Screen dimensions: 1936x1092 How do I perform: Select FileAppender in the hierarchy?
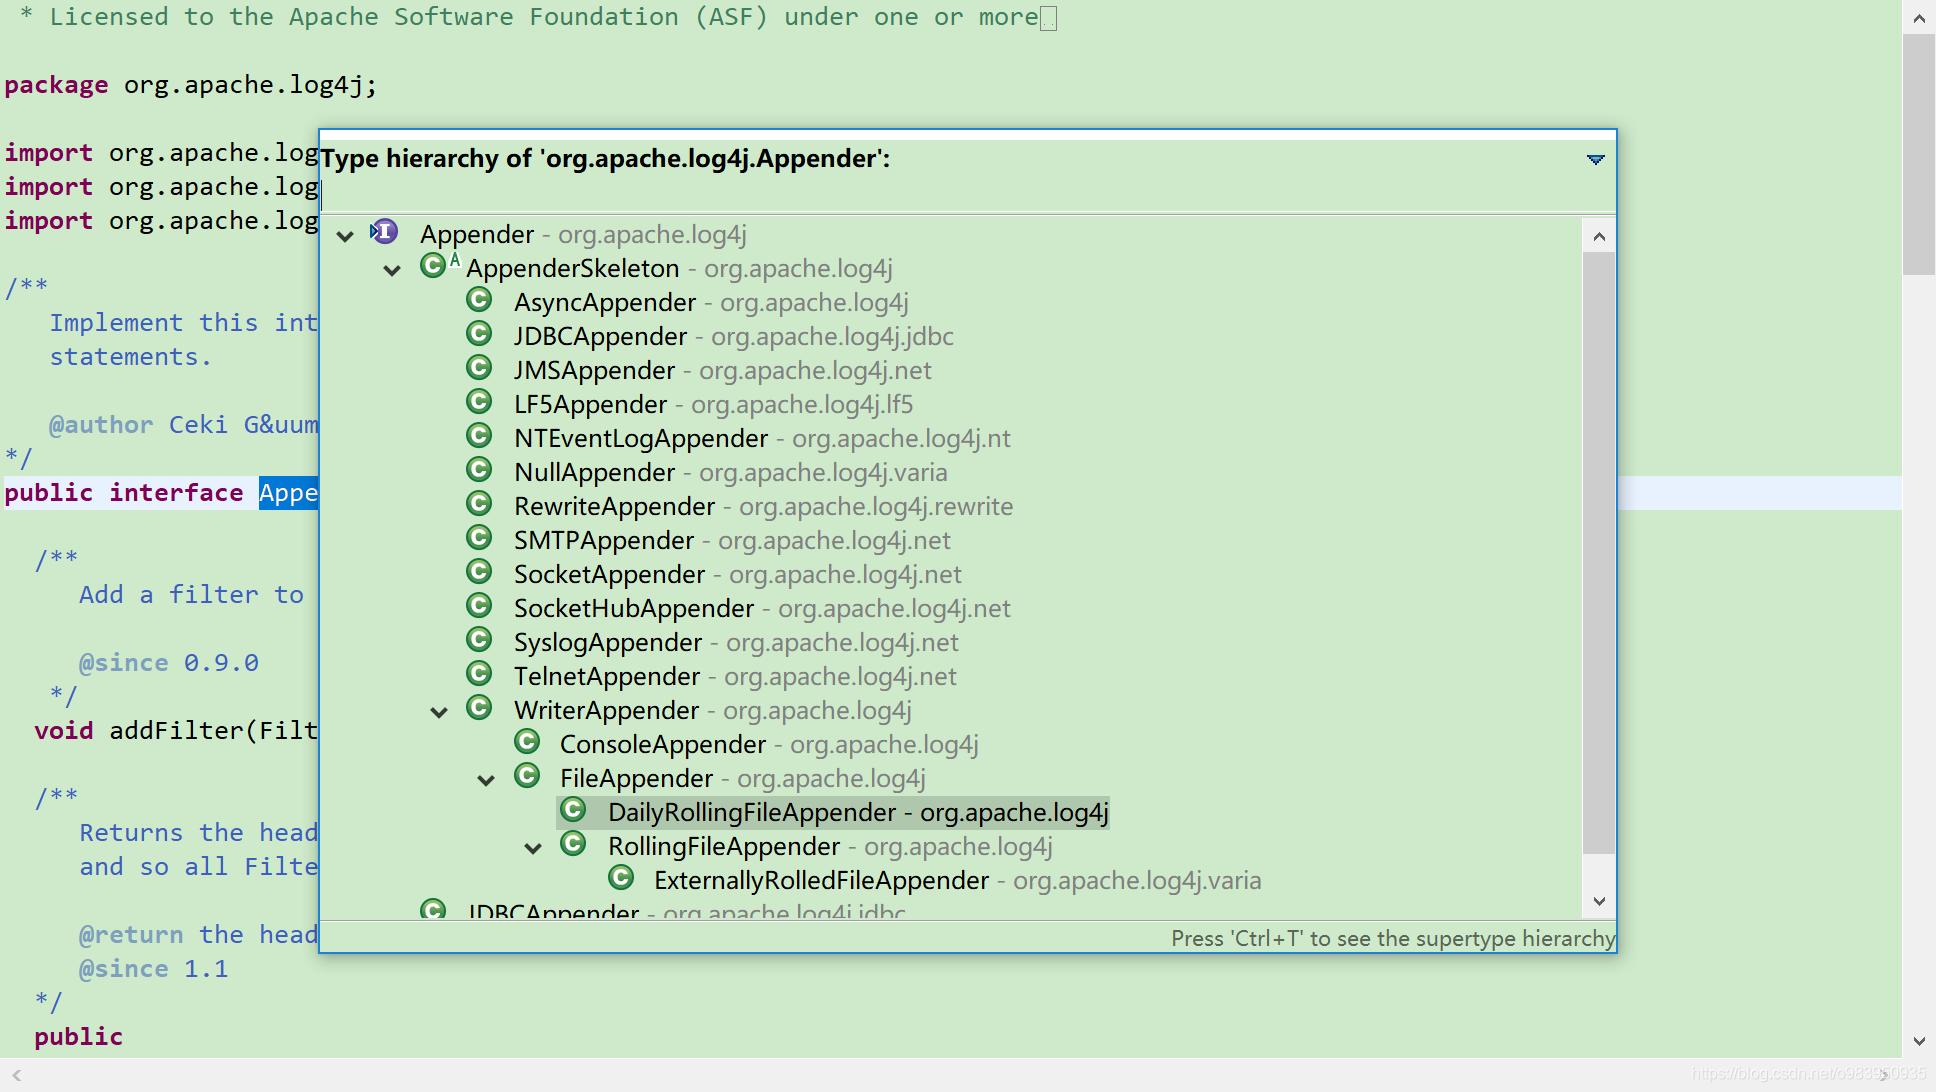(x=743, y=778)
